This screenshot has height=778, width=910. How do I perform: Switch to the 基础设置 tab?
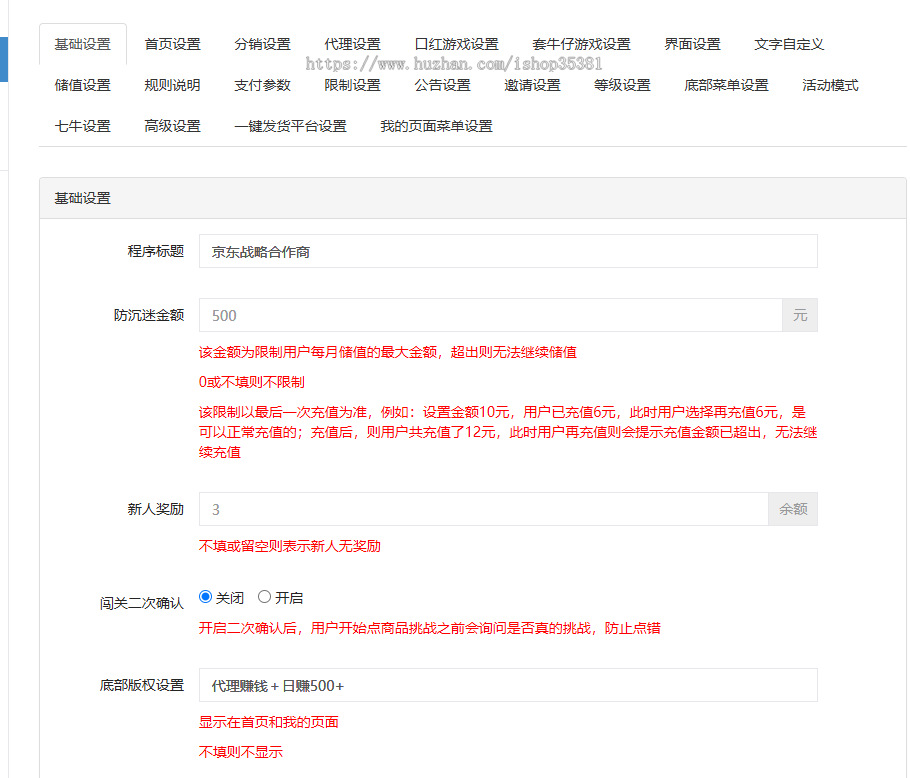[x=82, y=44]
